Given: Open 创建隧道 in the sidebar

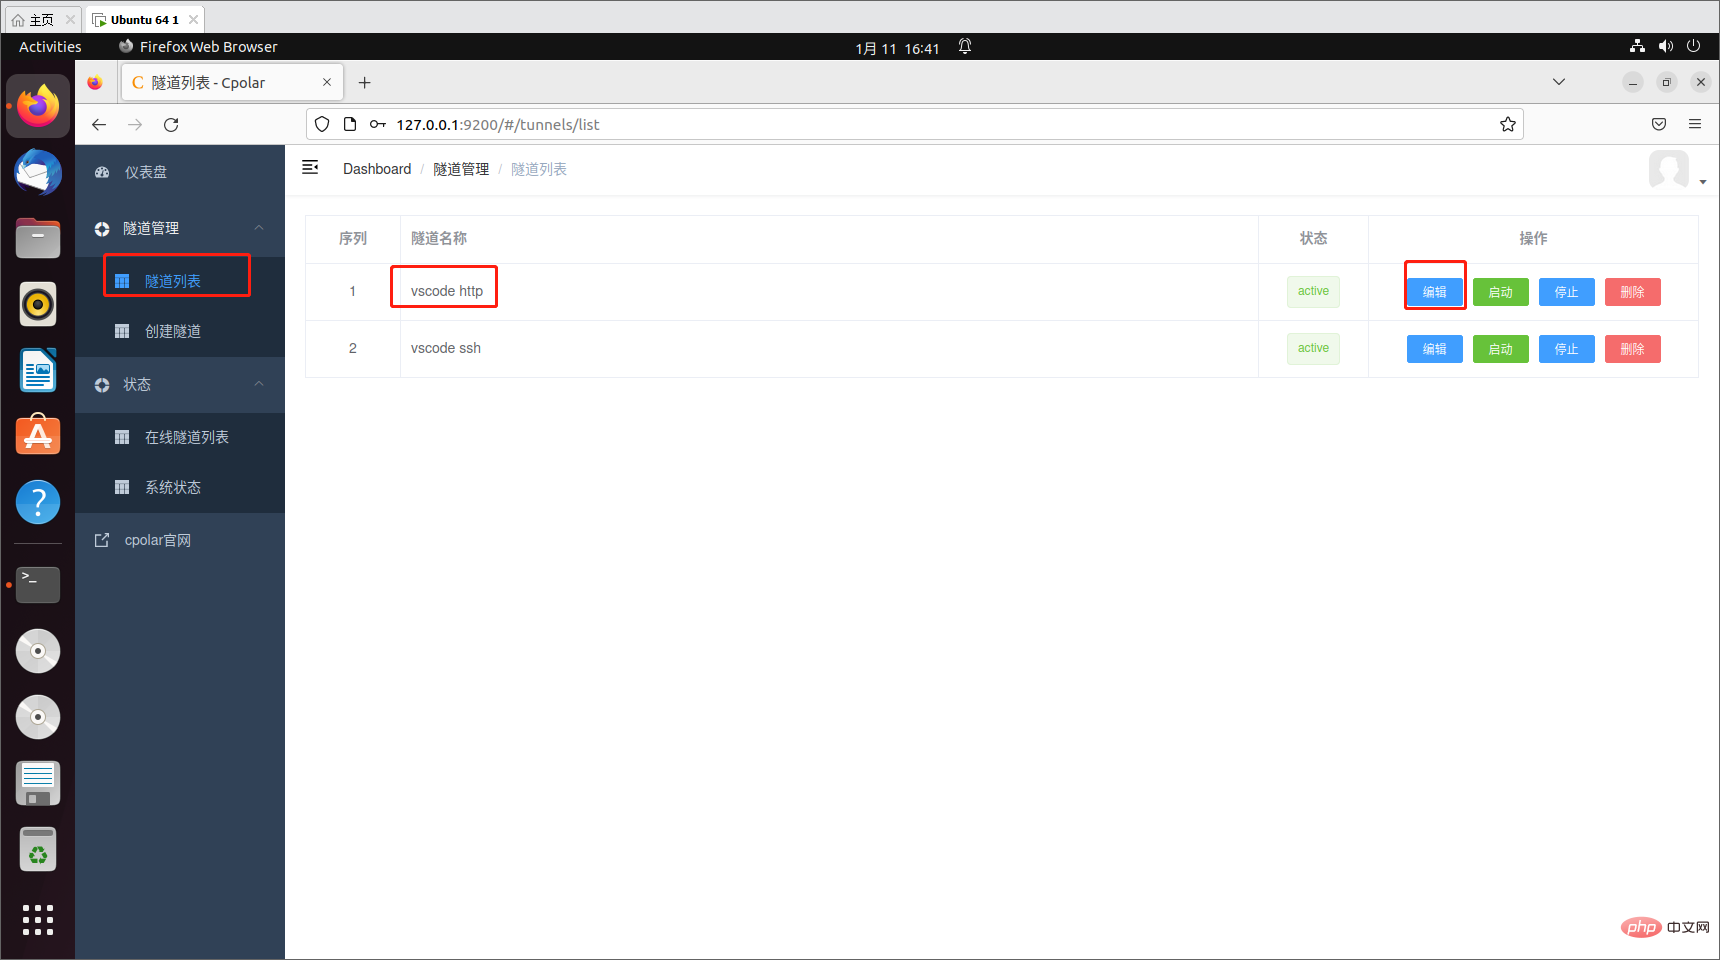Looking at the screenshot, I should pos(180,331).
